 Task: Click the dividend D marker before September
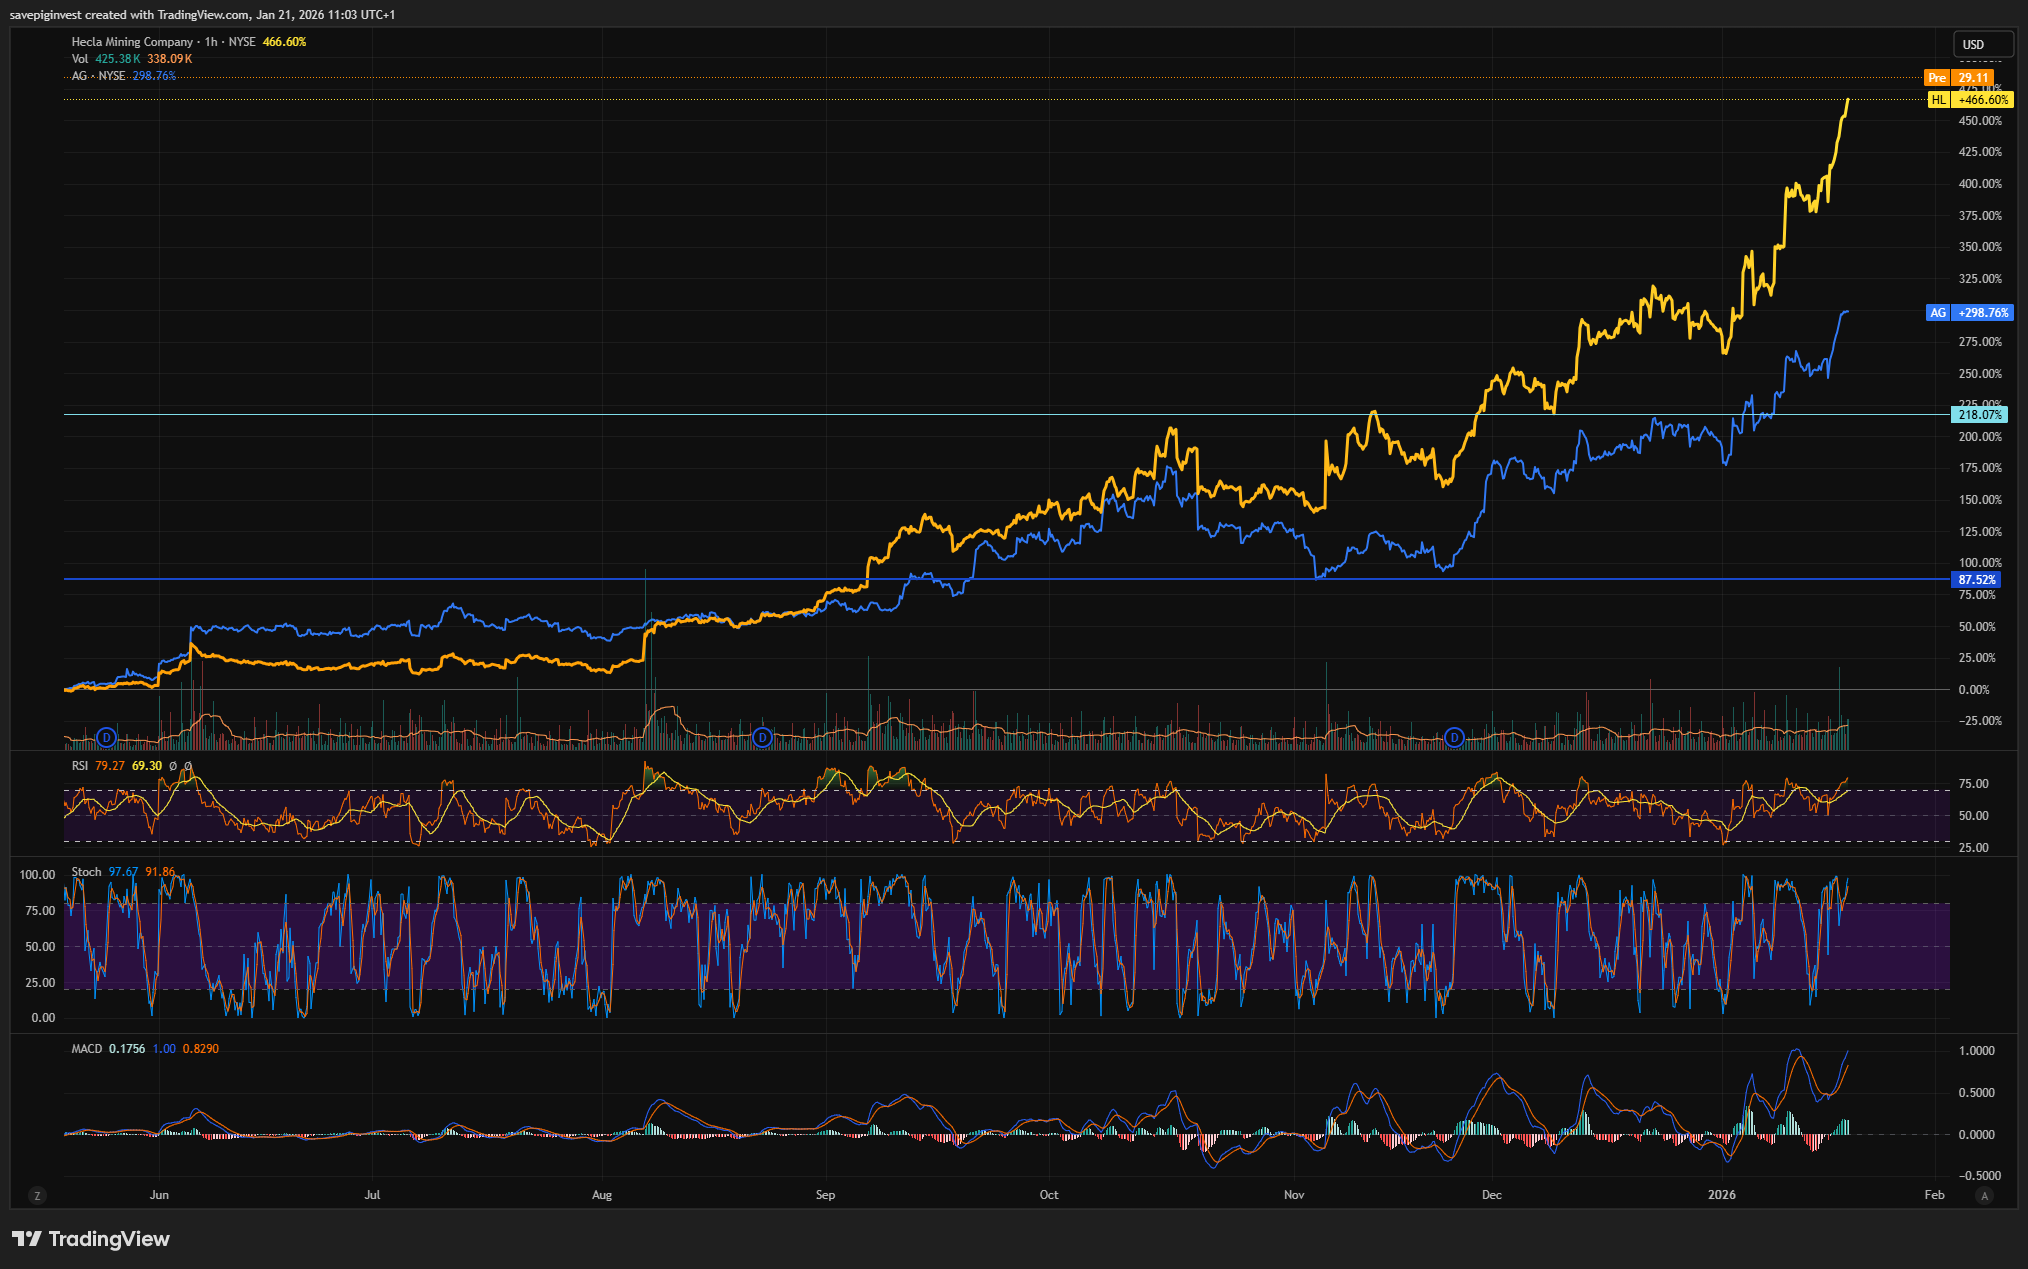point(762,738)
